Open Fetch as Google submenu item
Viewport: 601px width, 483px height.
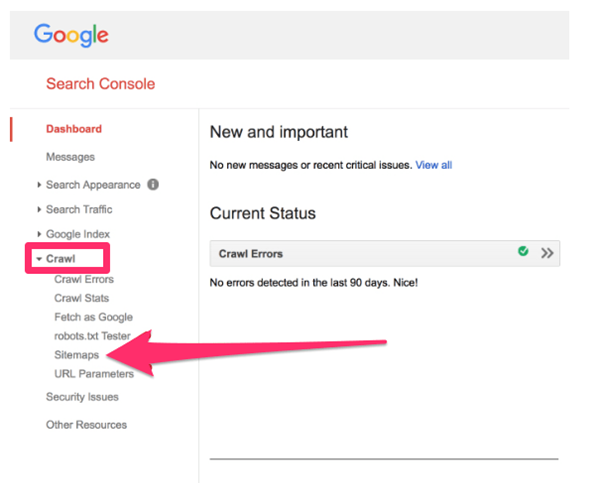click(x=94, y=317)
